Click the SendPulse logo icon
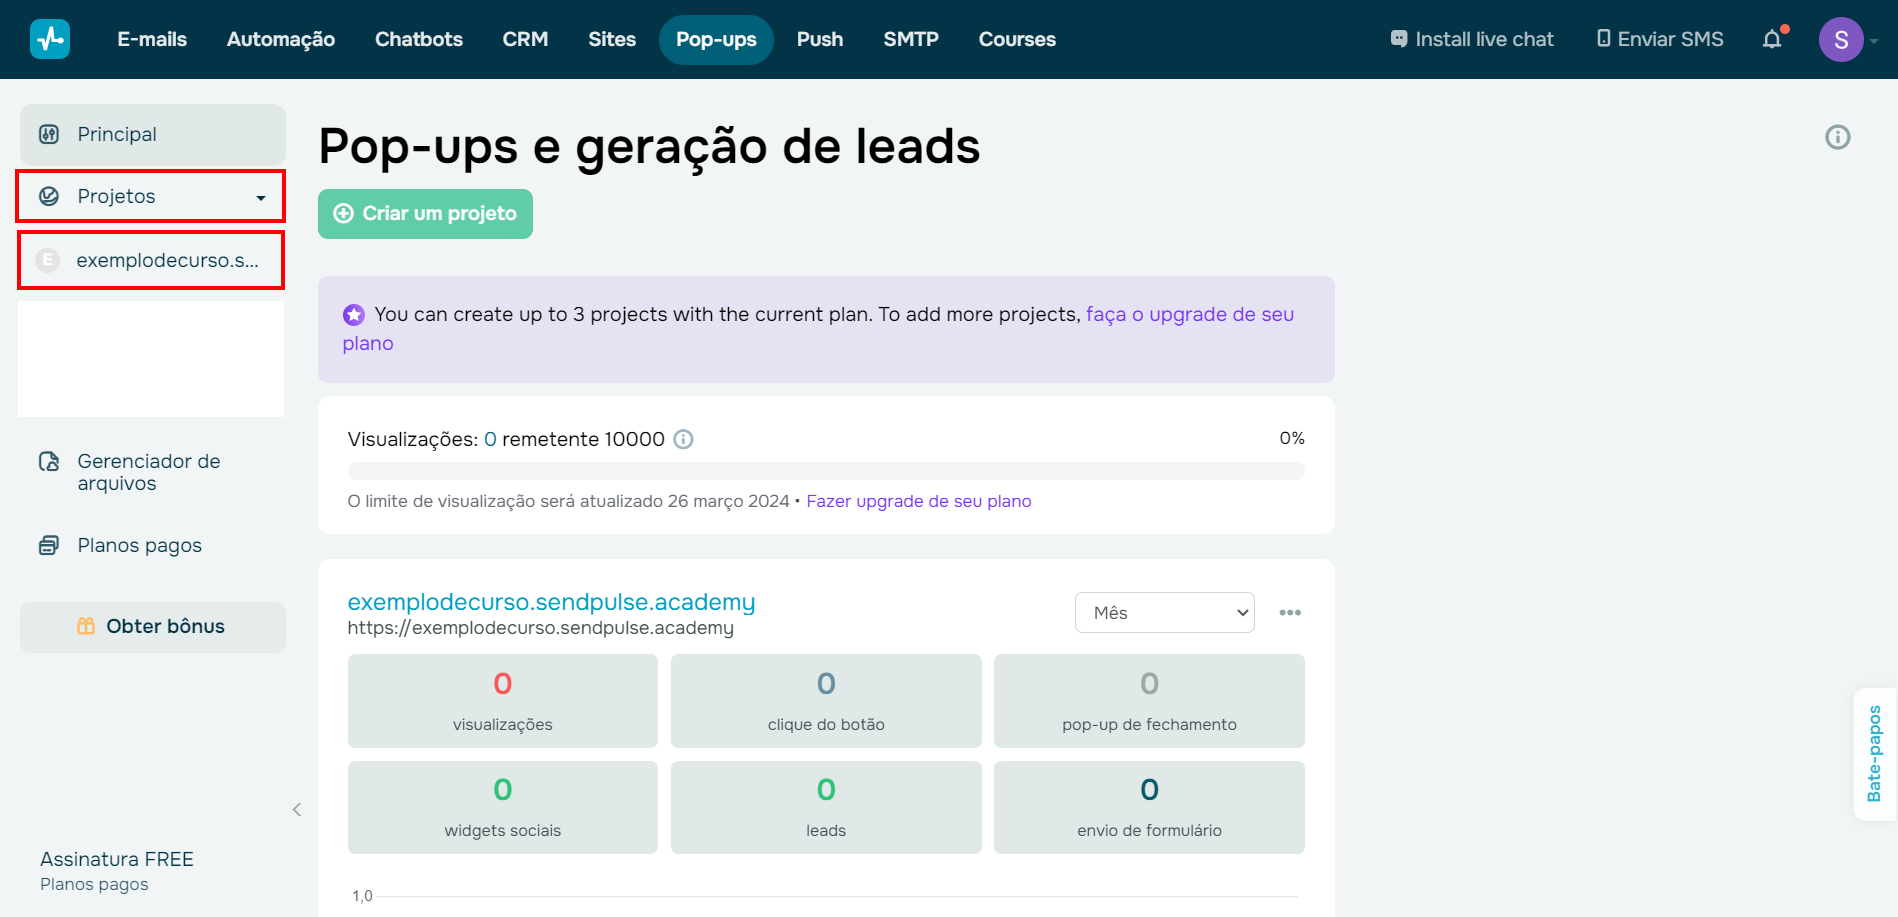 point(50,39)
